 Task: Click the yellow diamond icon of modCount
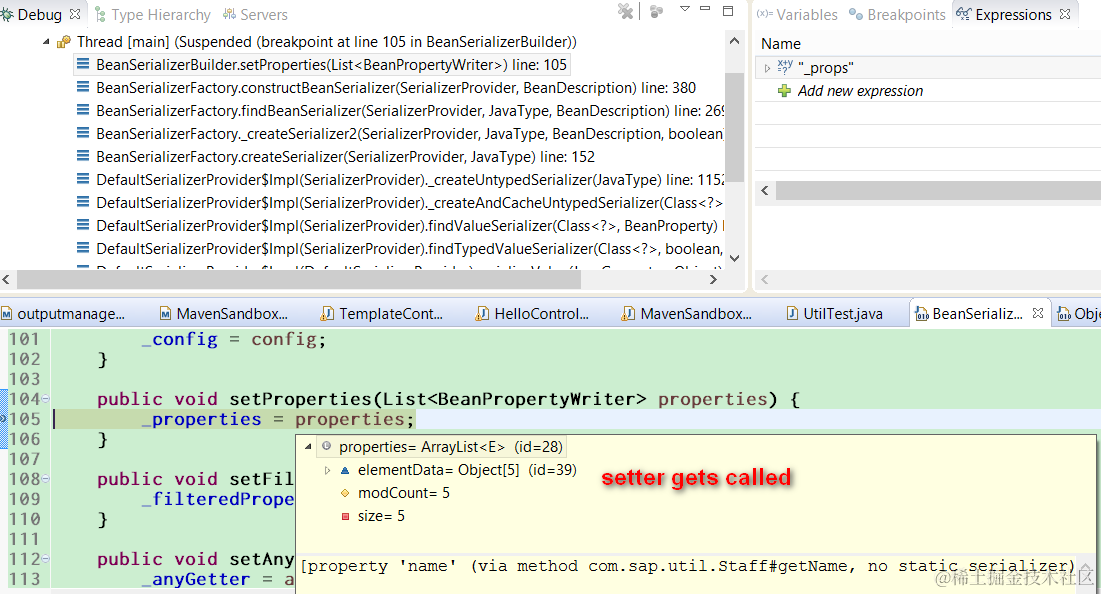[345, 493]
